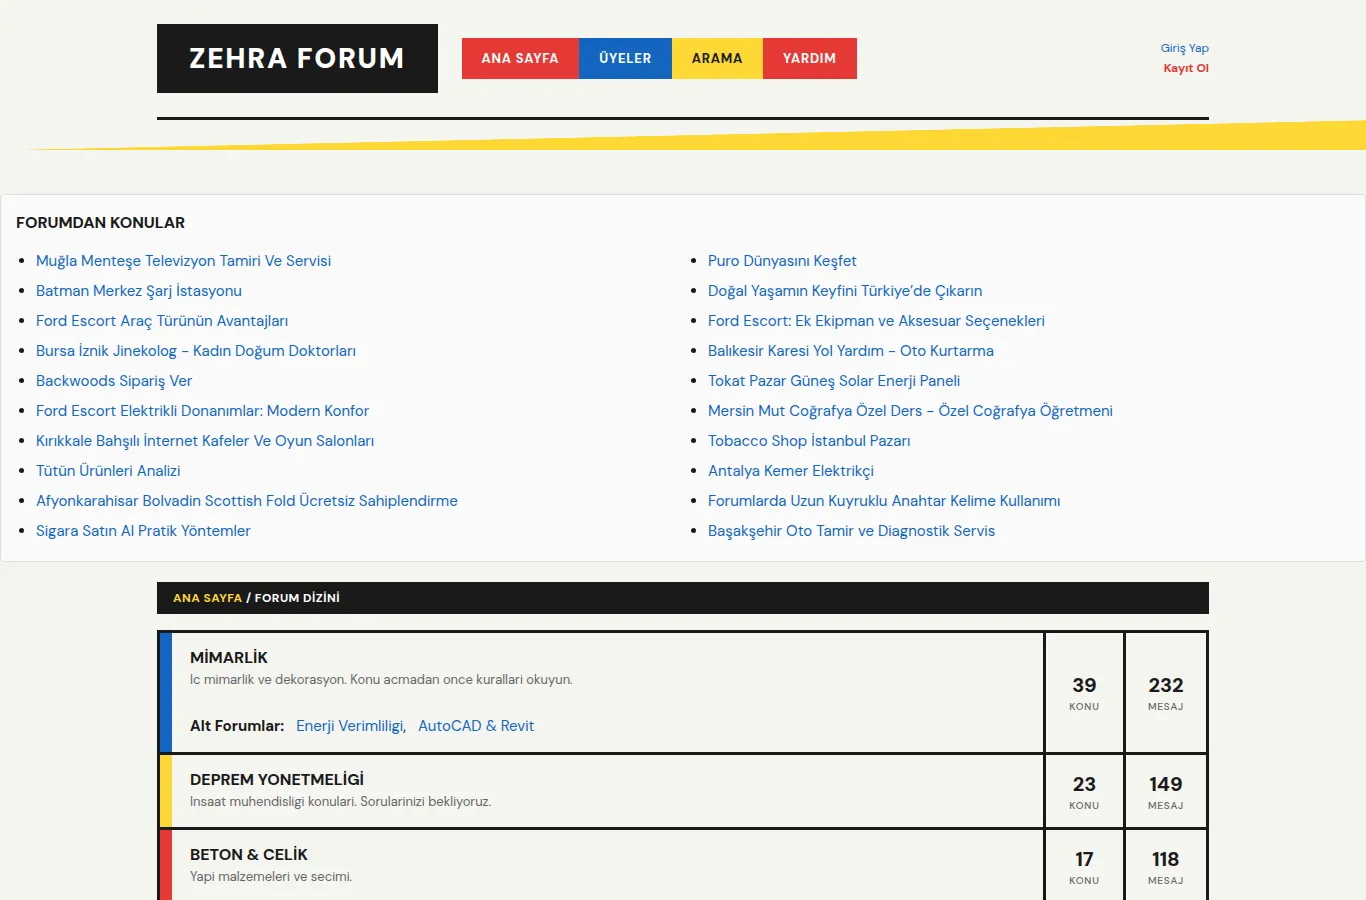Click the ZEHRA FORUM logo
This screenshot has width=1366, height=900.
click(x=297, y=58)
